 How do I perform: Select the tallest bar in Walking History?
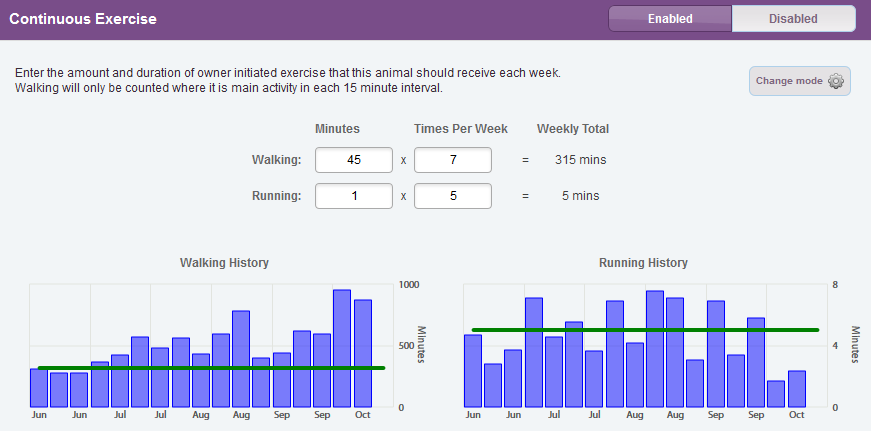point(342,348)
